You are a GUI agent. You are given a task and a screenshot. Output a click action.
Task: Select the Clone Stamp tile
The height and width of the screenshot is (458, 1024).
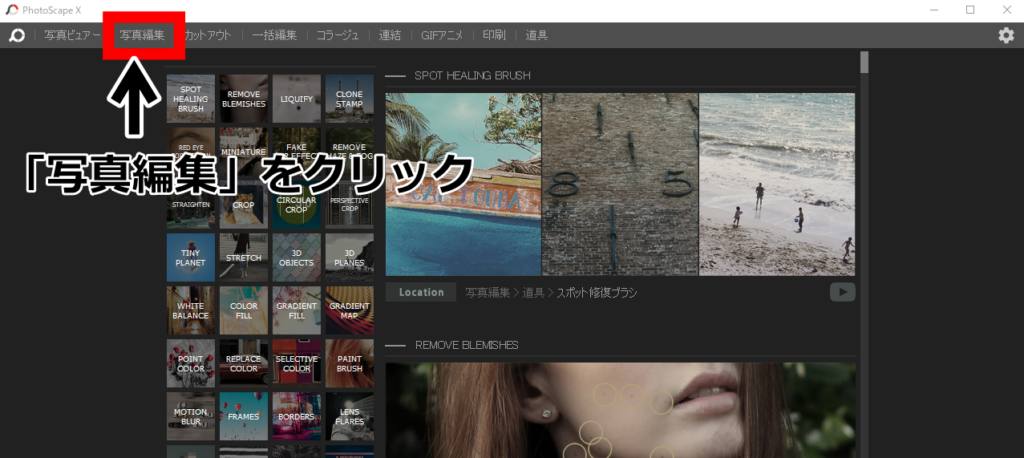[x=349, y=99]
